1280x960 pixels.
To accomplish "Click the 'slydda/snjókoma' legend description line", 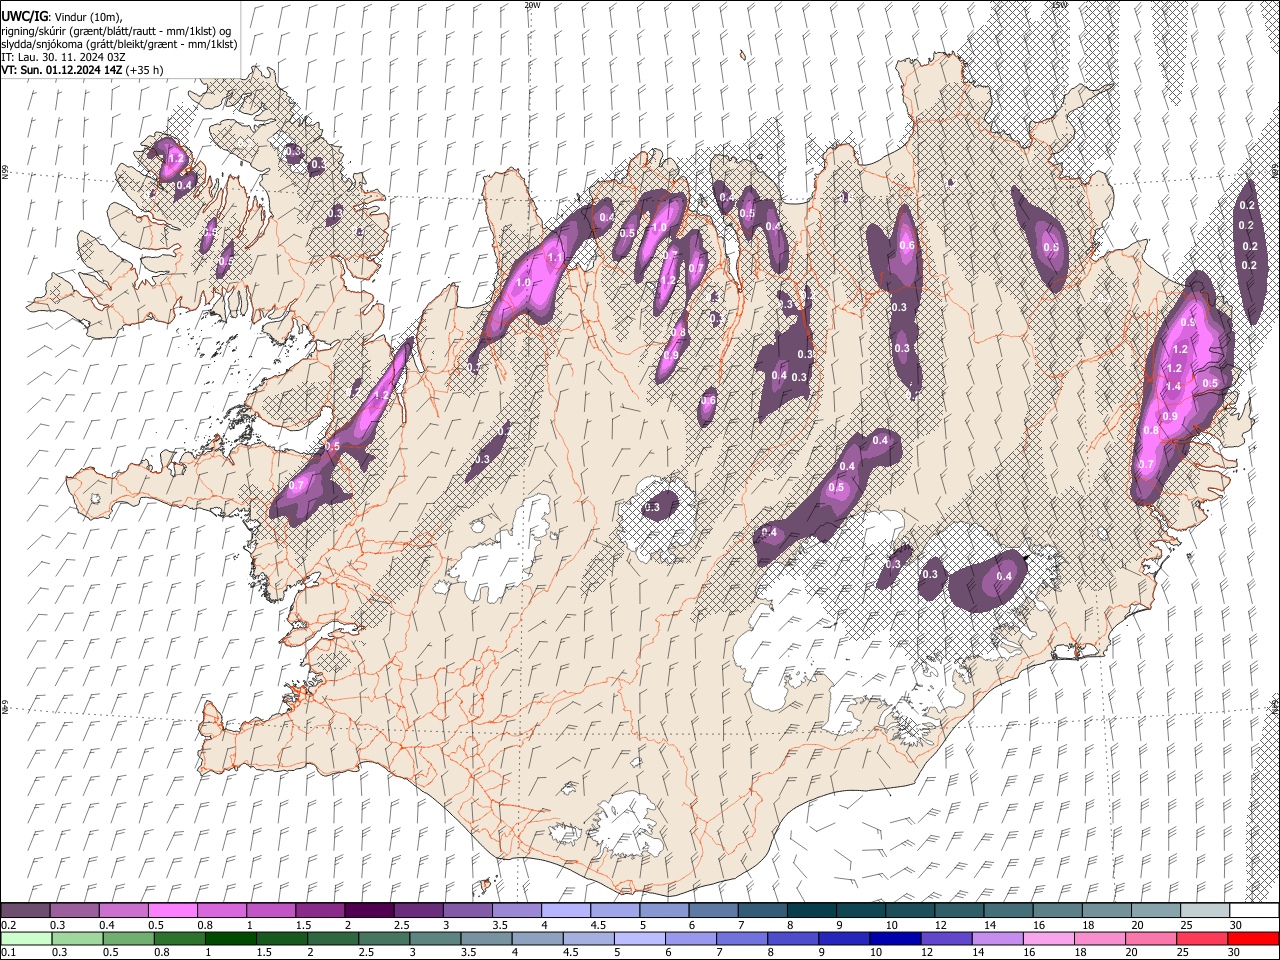I will coord(119,45).
